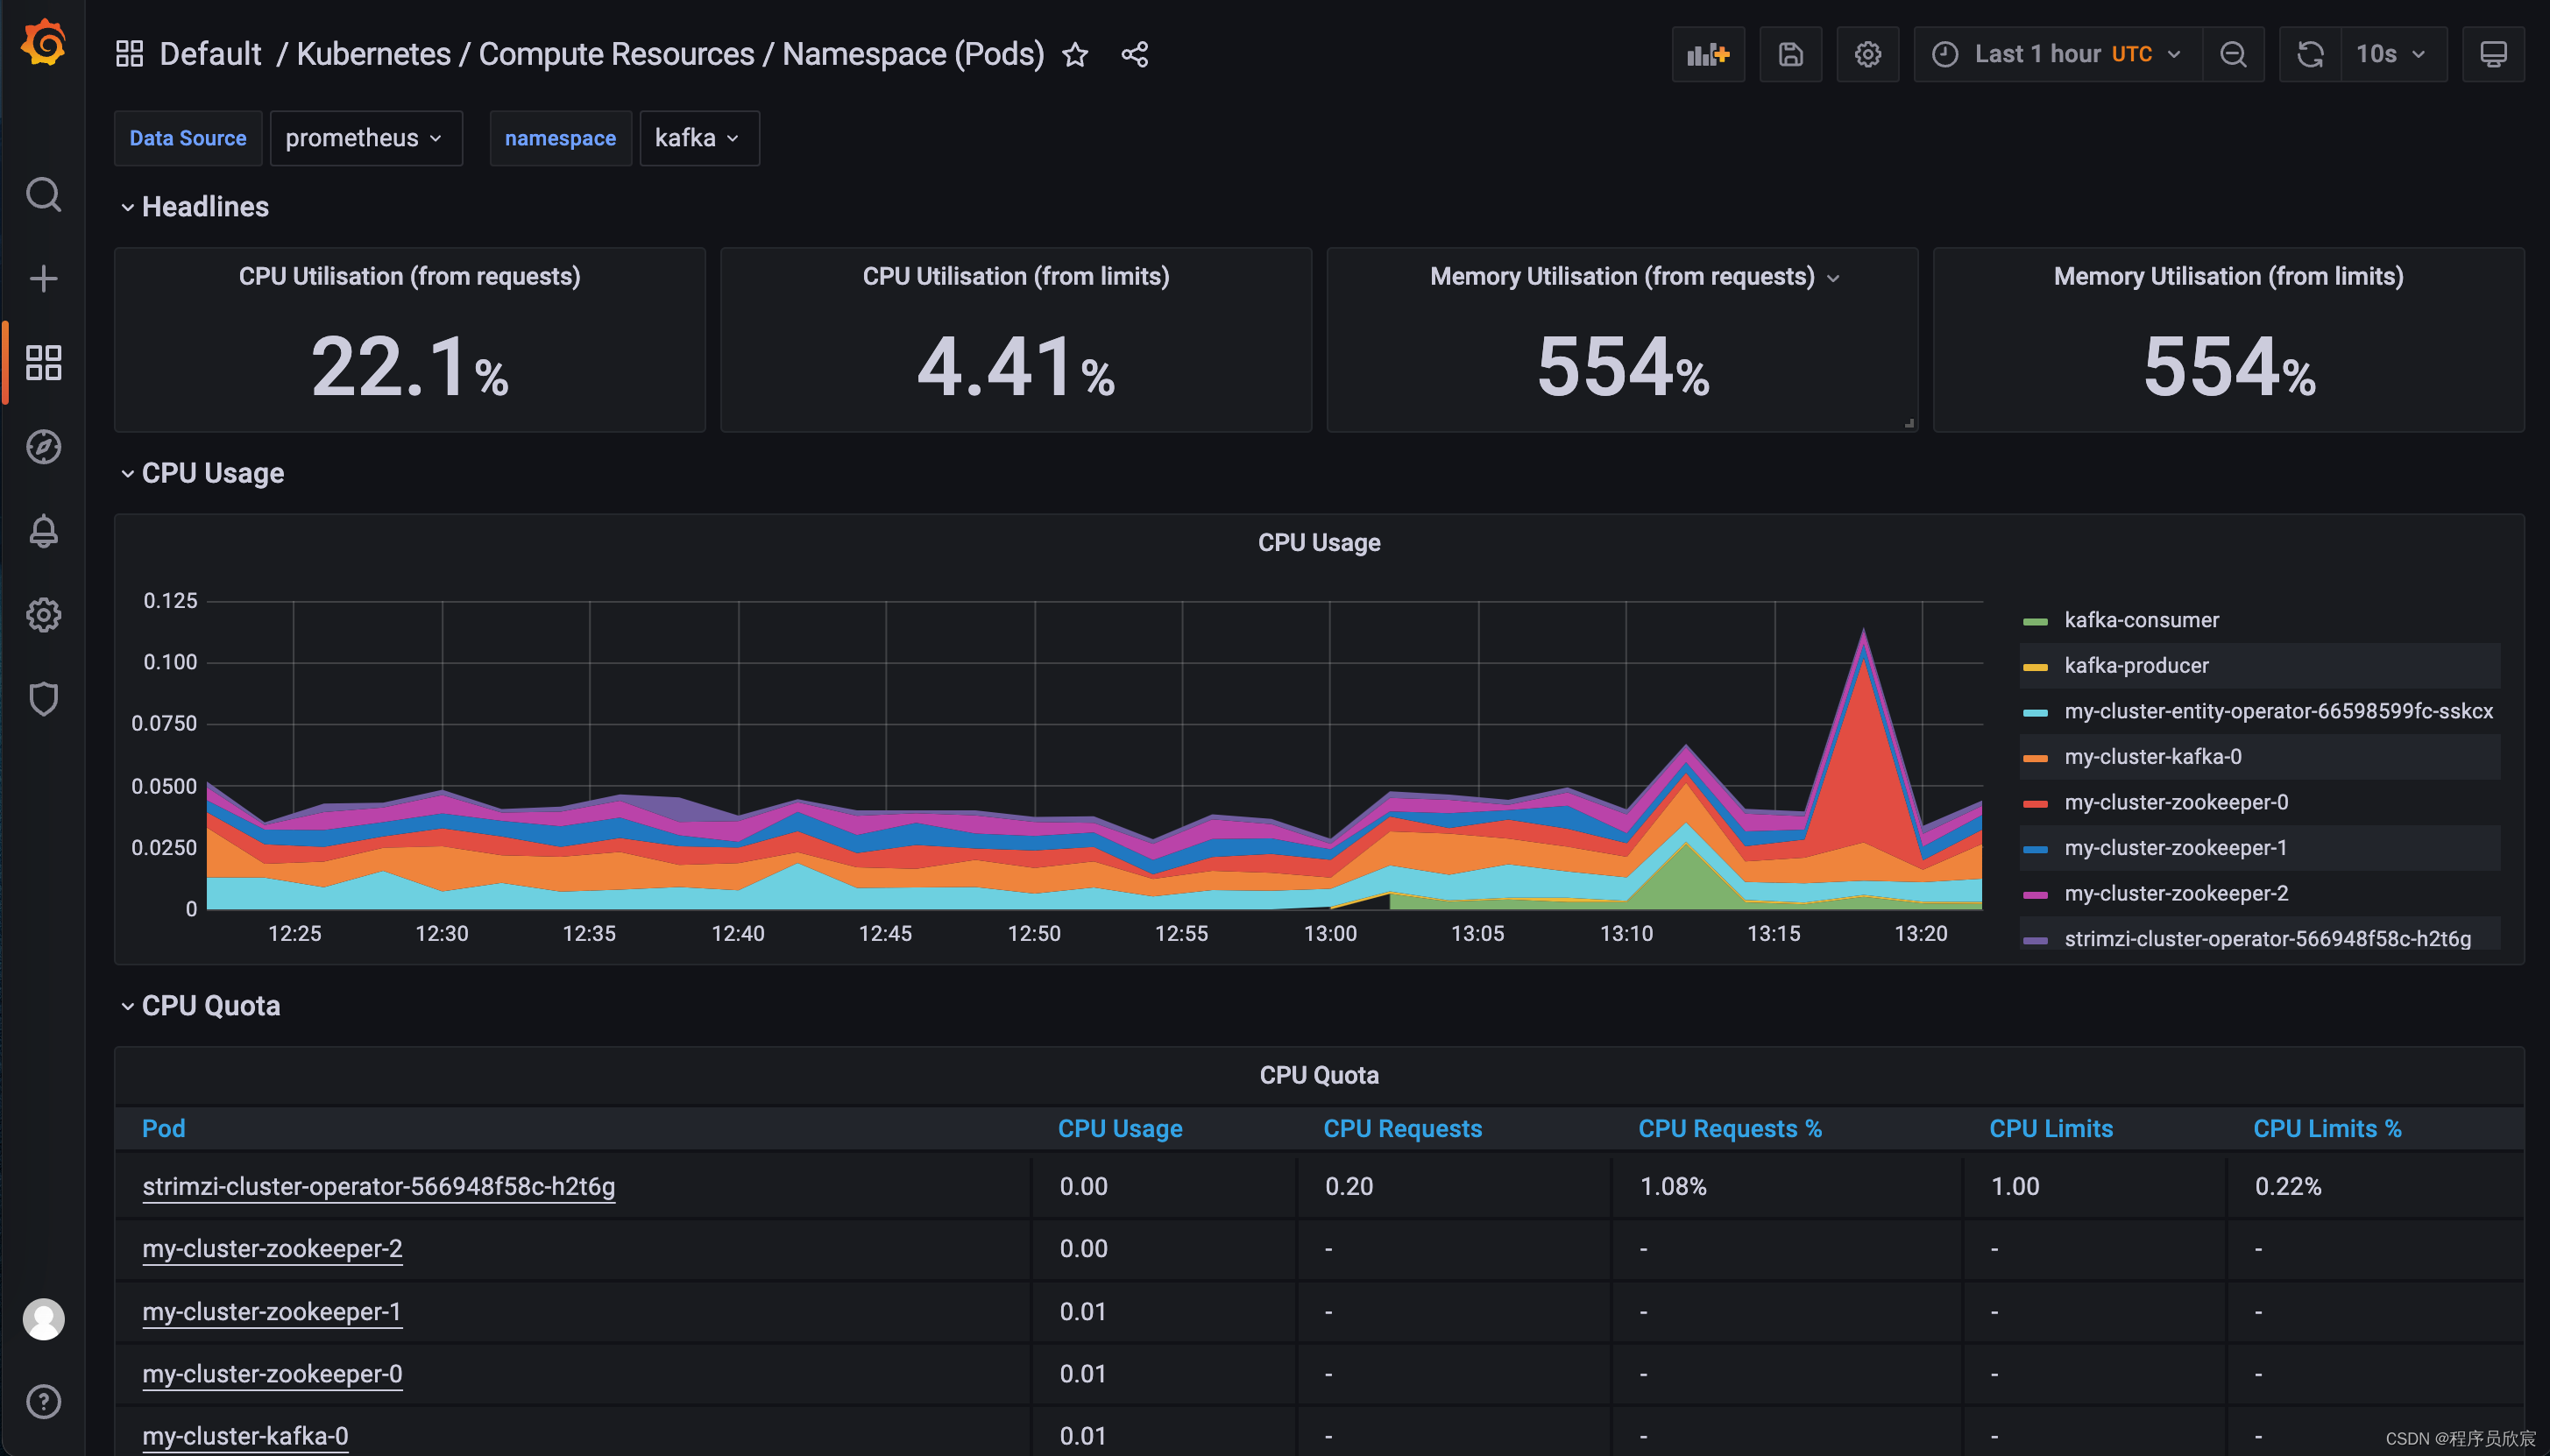Click the green kafka-consumer color swatch

point(2035,622)
